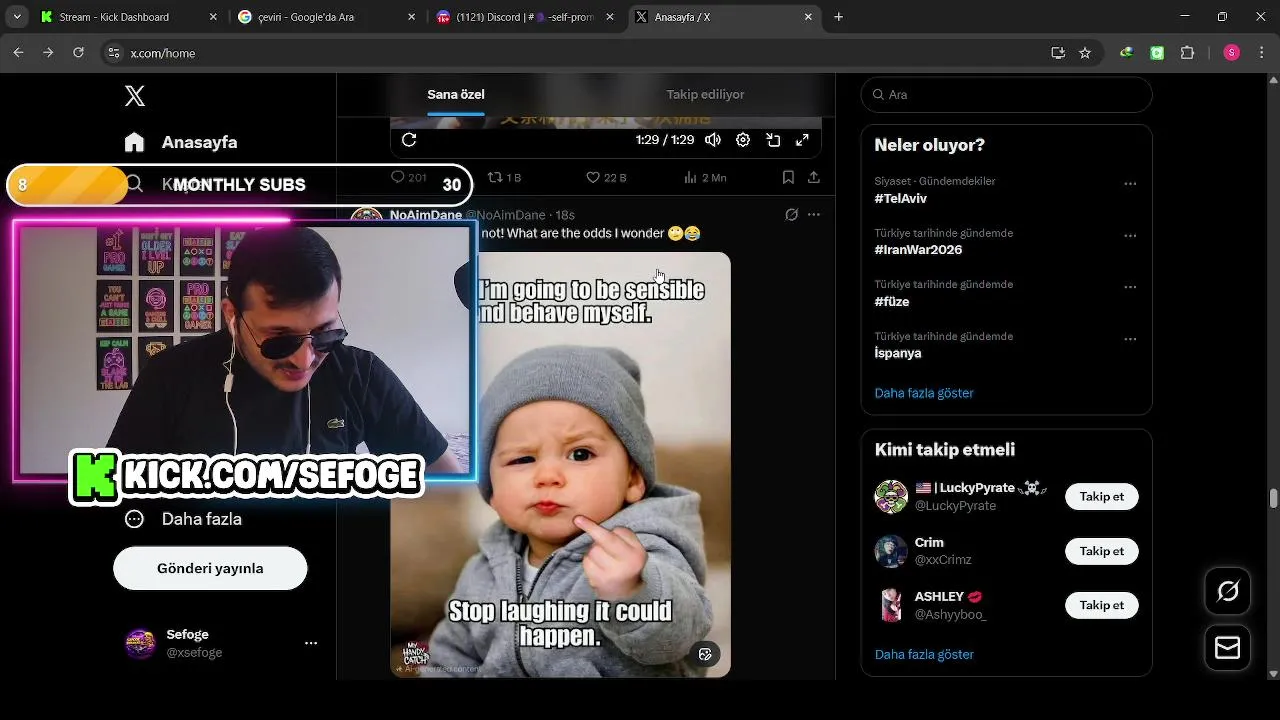The width and height of the screenshot is (1280, 720).
Task: Open Crim profile avatar
Action: point(891,551)
